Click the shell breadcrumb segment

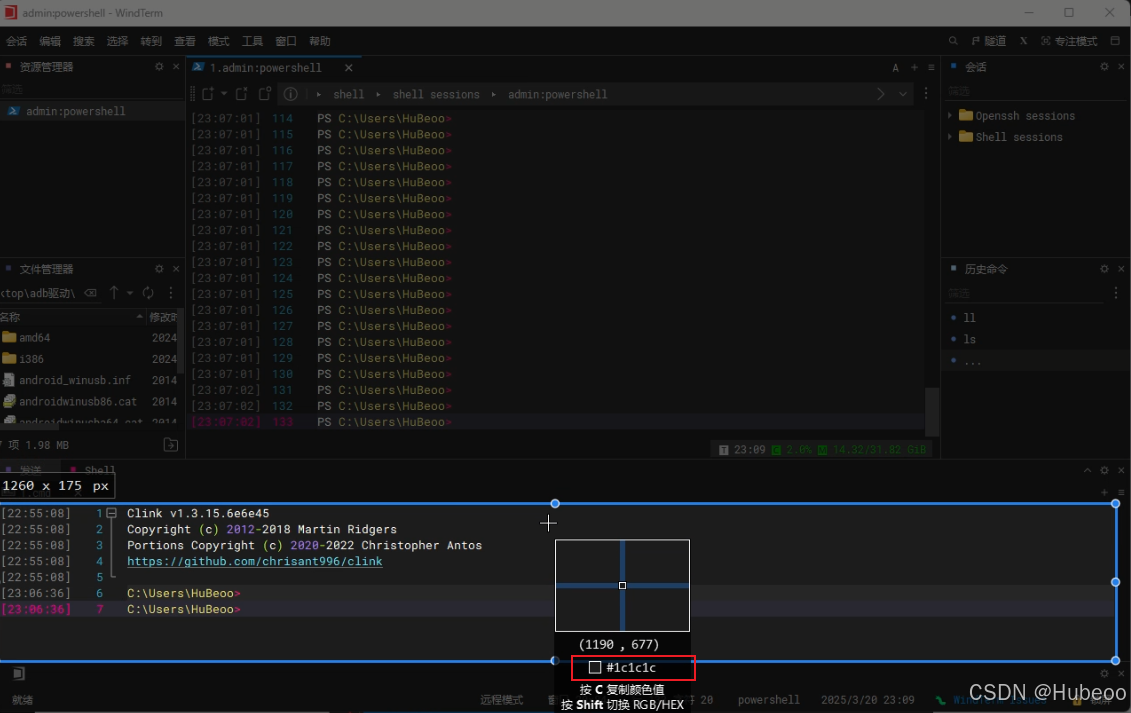[348, 95]
